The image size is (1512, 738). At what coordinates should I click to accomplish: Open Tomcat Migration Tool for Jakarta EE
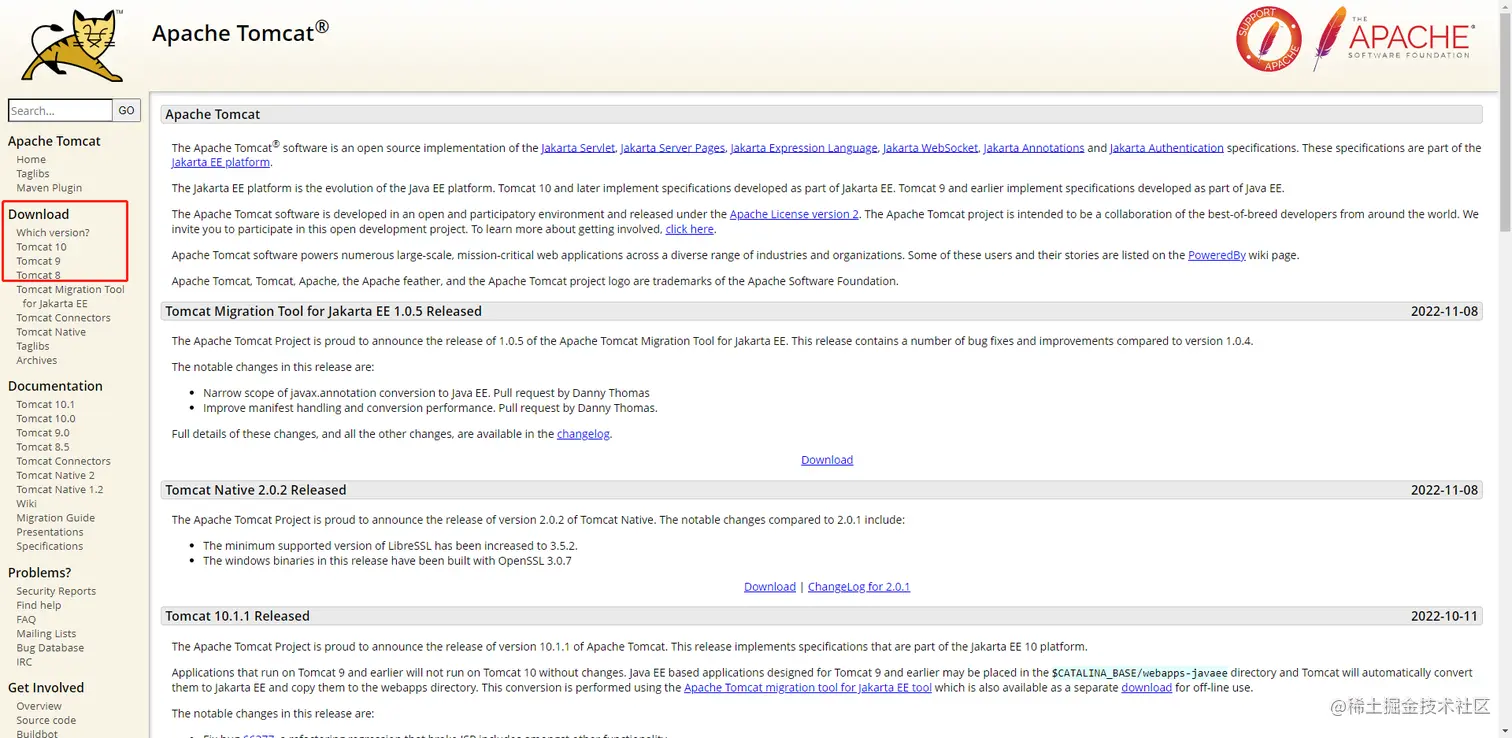pos(70,296)
